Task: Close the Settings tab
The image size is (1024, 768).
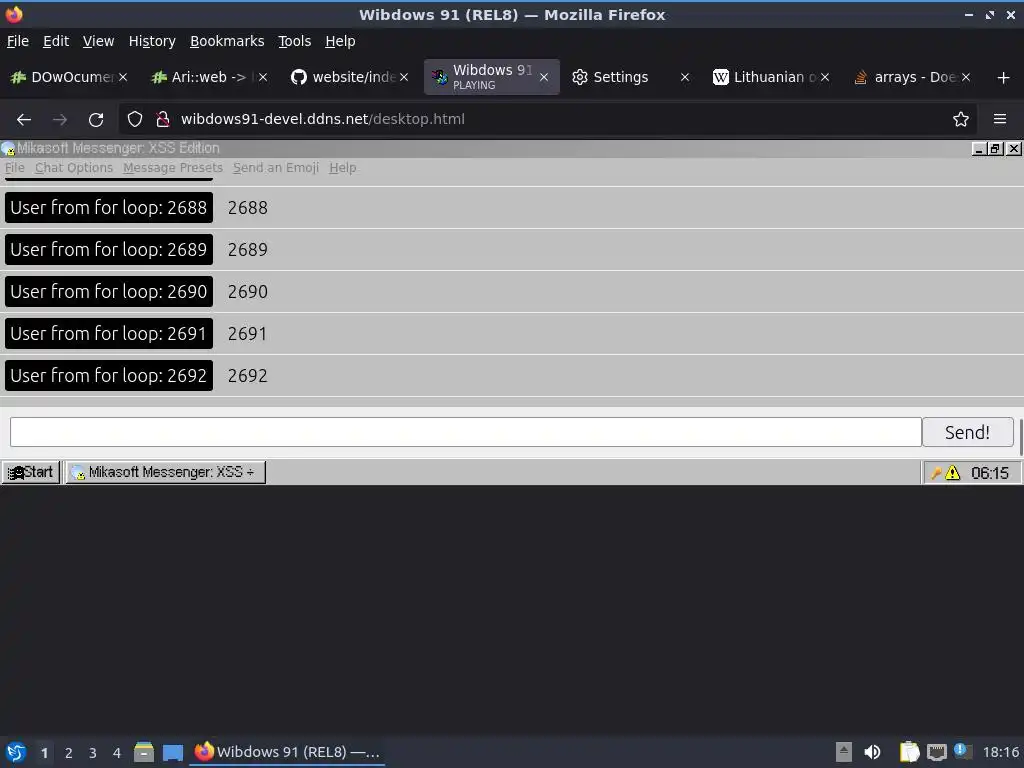Action: point(684,77)
